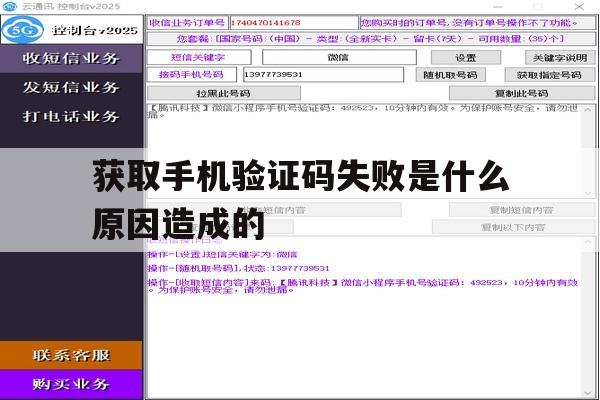Focus the order number input field
Screen dimensions: 600x400
294,23
